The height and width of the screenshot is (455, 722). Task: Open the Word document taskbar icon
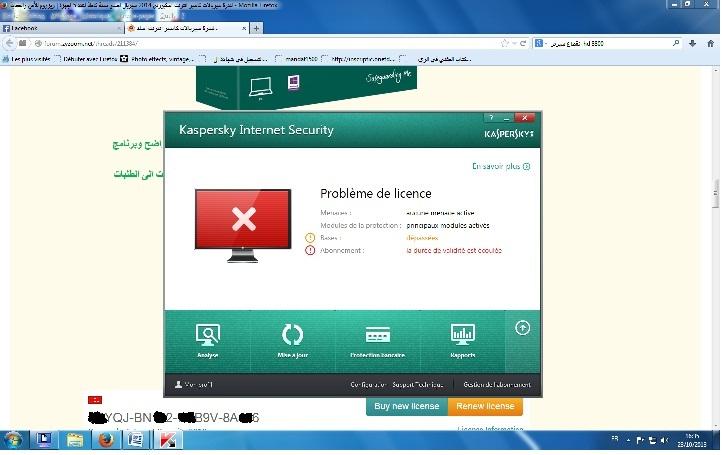click(136, 440)
